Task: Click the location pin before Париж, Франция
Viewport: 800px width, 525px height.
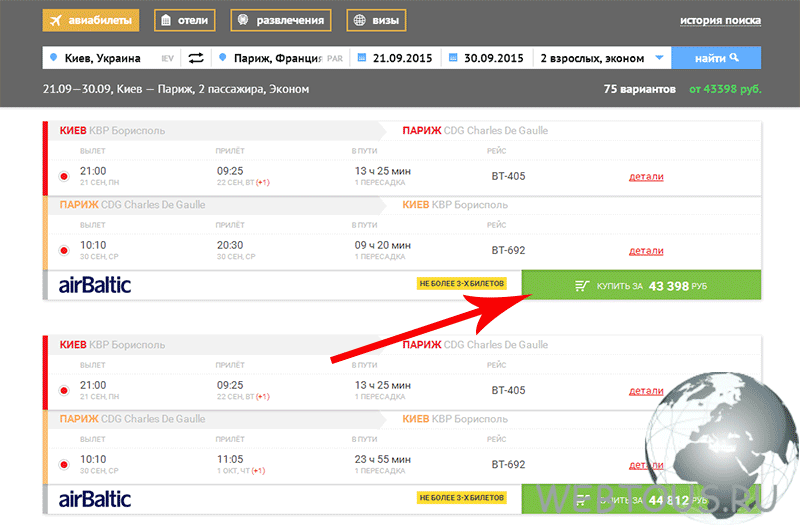Action: pos(222,58)
